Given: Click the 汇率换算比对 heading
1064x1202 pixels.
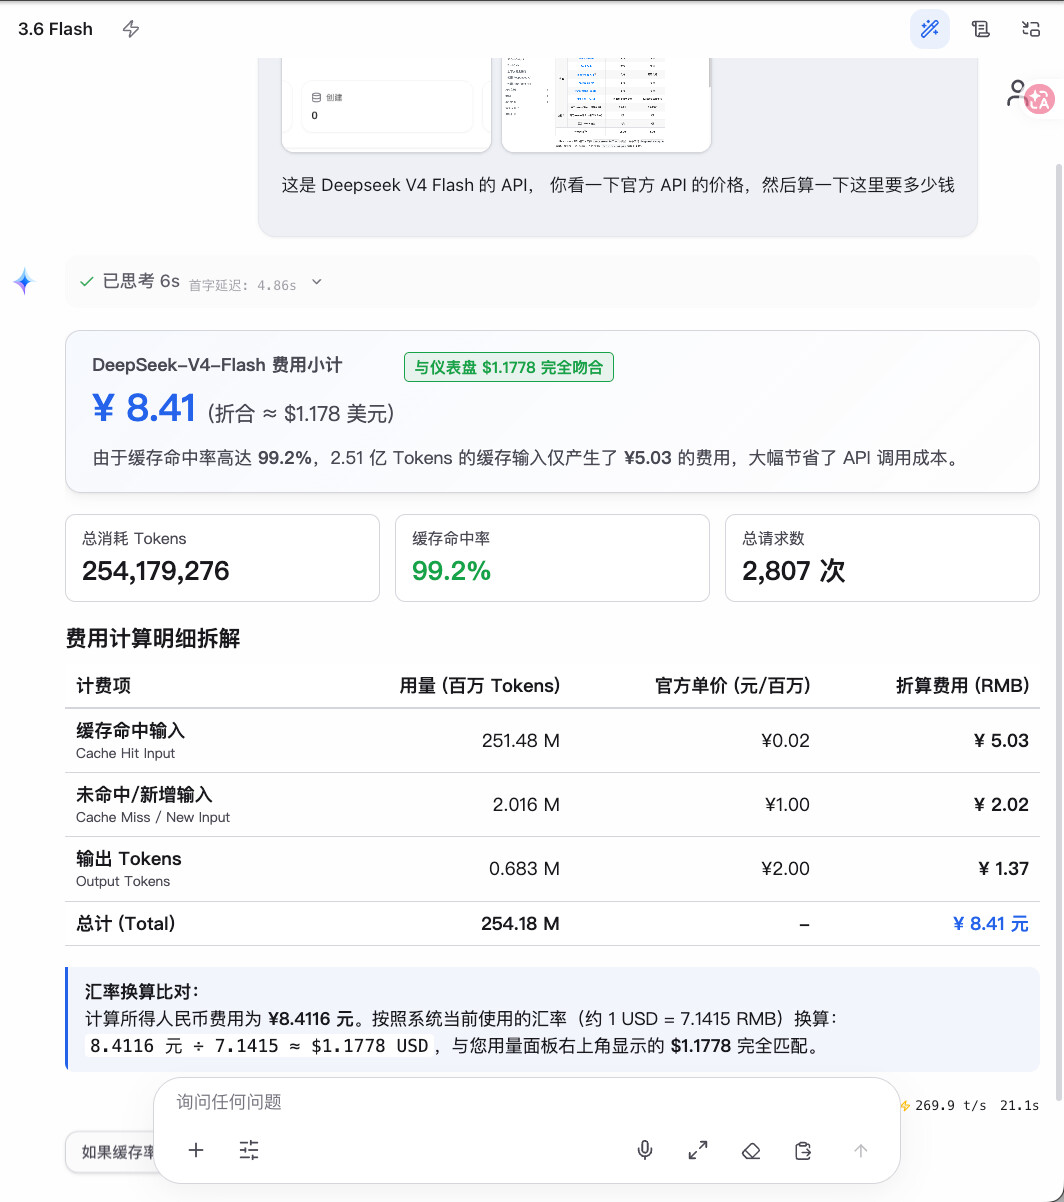Looking at the screenshot, I should pos(142,992).
